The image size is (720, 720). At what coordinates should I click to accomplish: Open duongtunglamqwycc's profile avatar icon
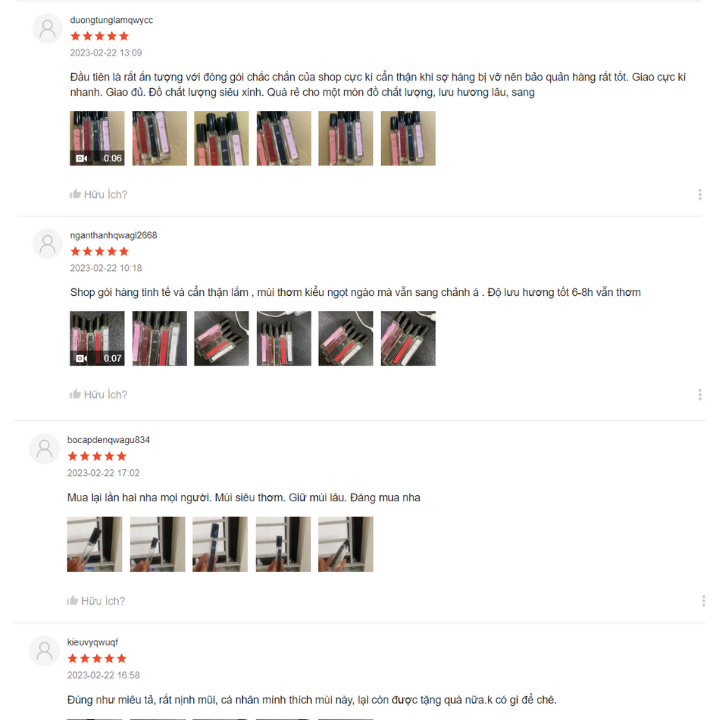47,28
